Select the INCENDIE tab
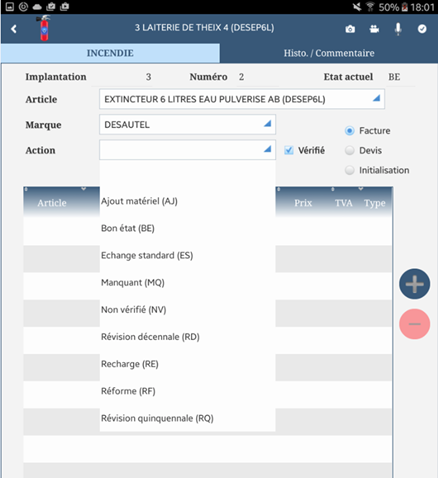 [110, 53]
